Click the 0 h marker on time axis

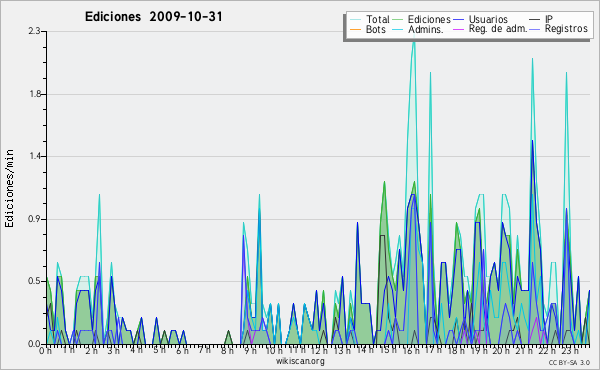[46, 350]
